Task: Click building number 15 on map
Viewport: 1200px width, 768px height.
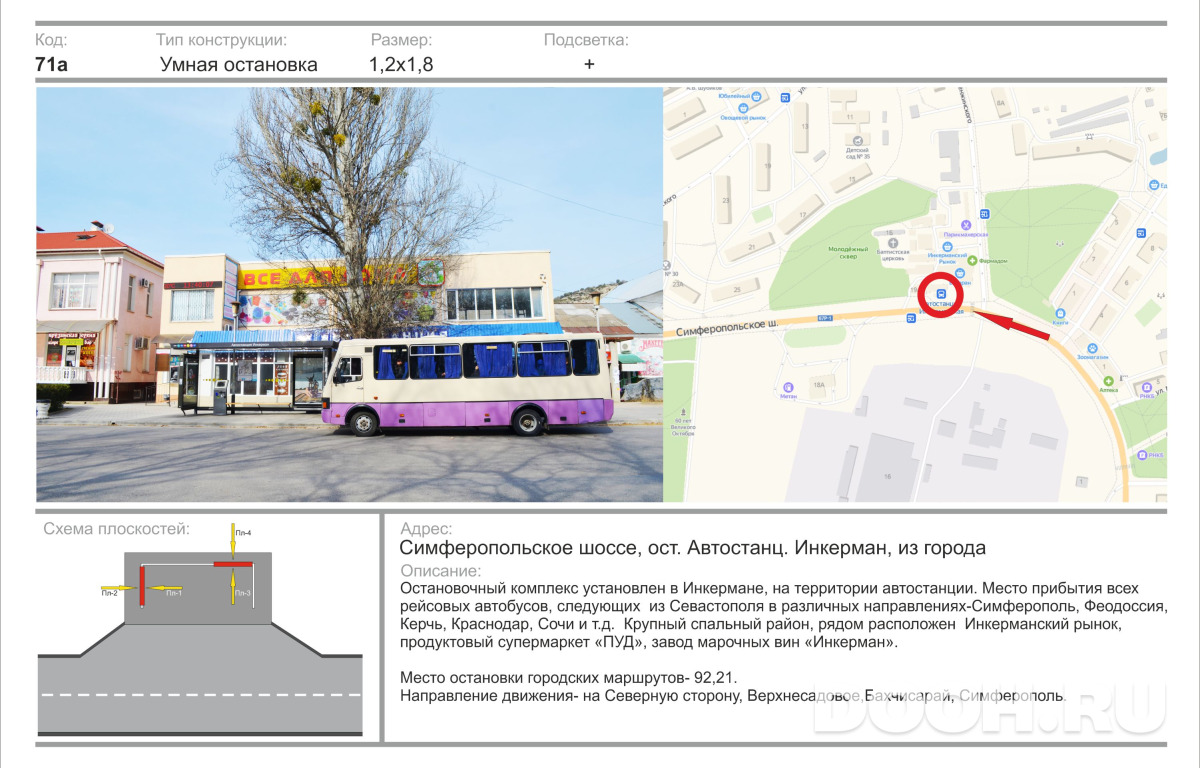Action: pyautogui.click(x=852, y=179)
